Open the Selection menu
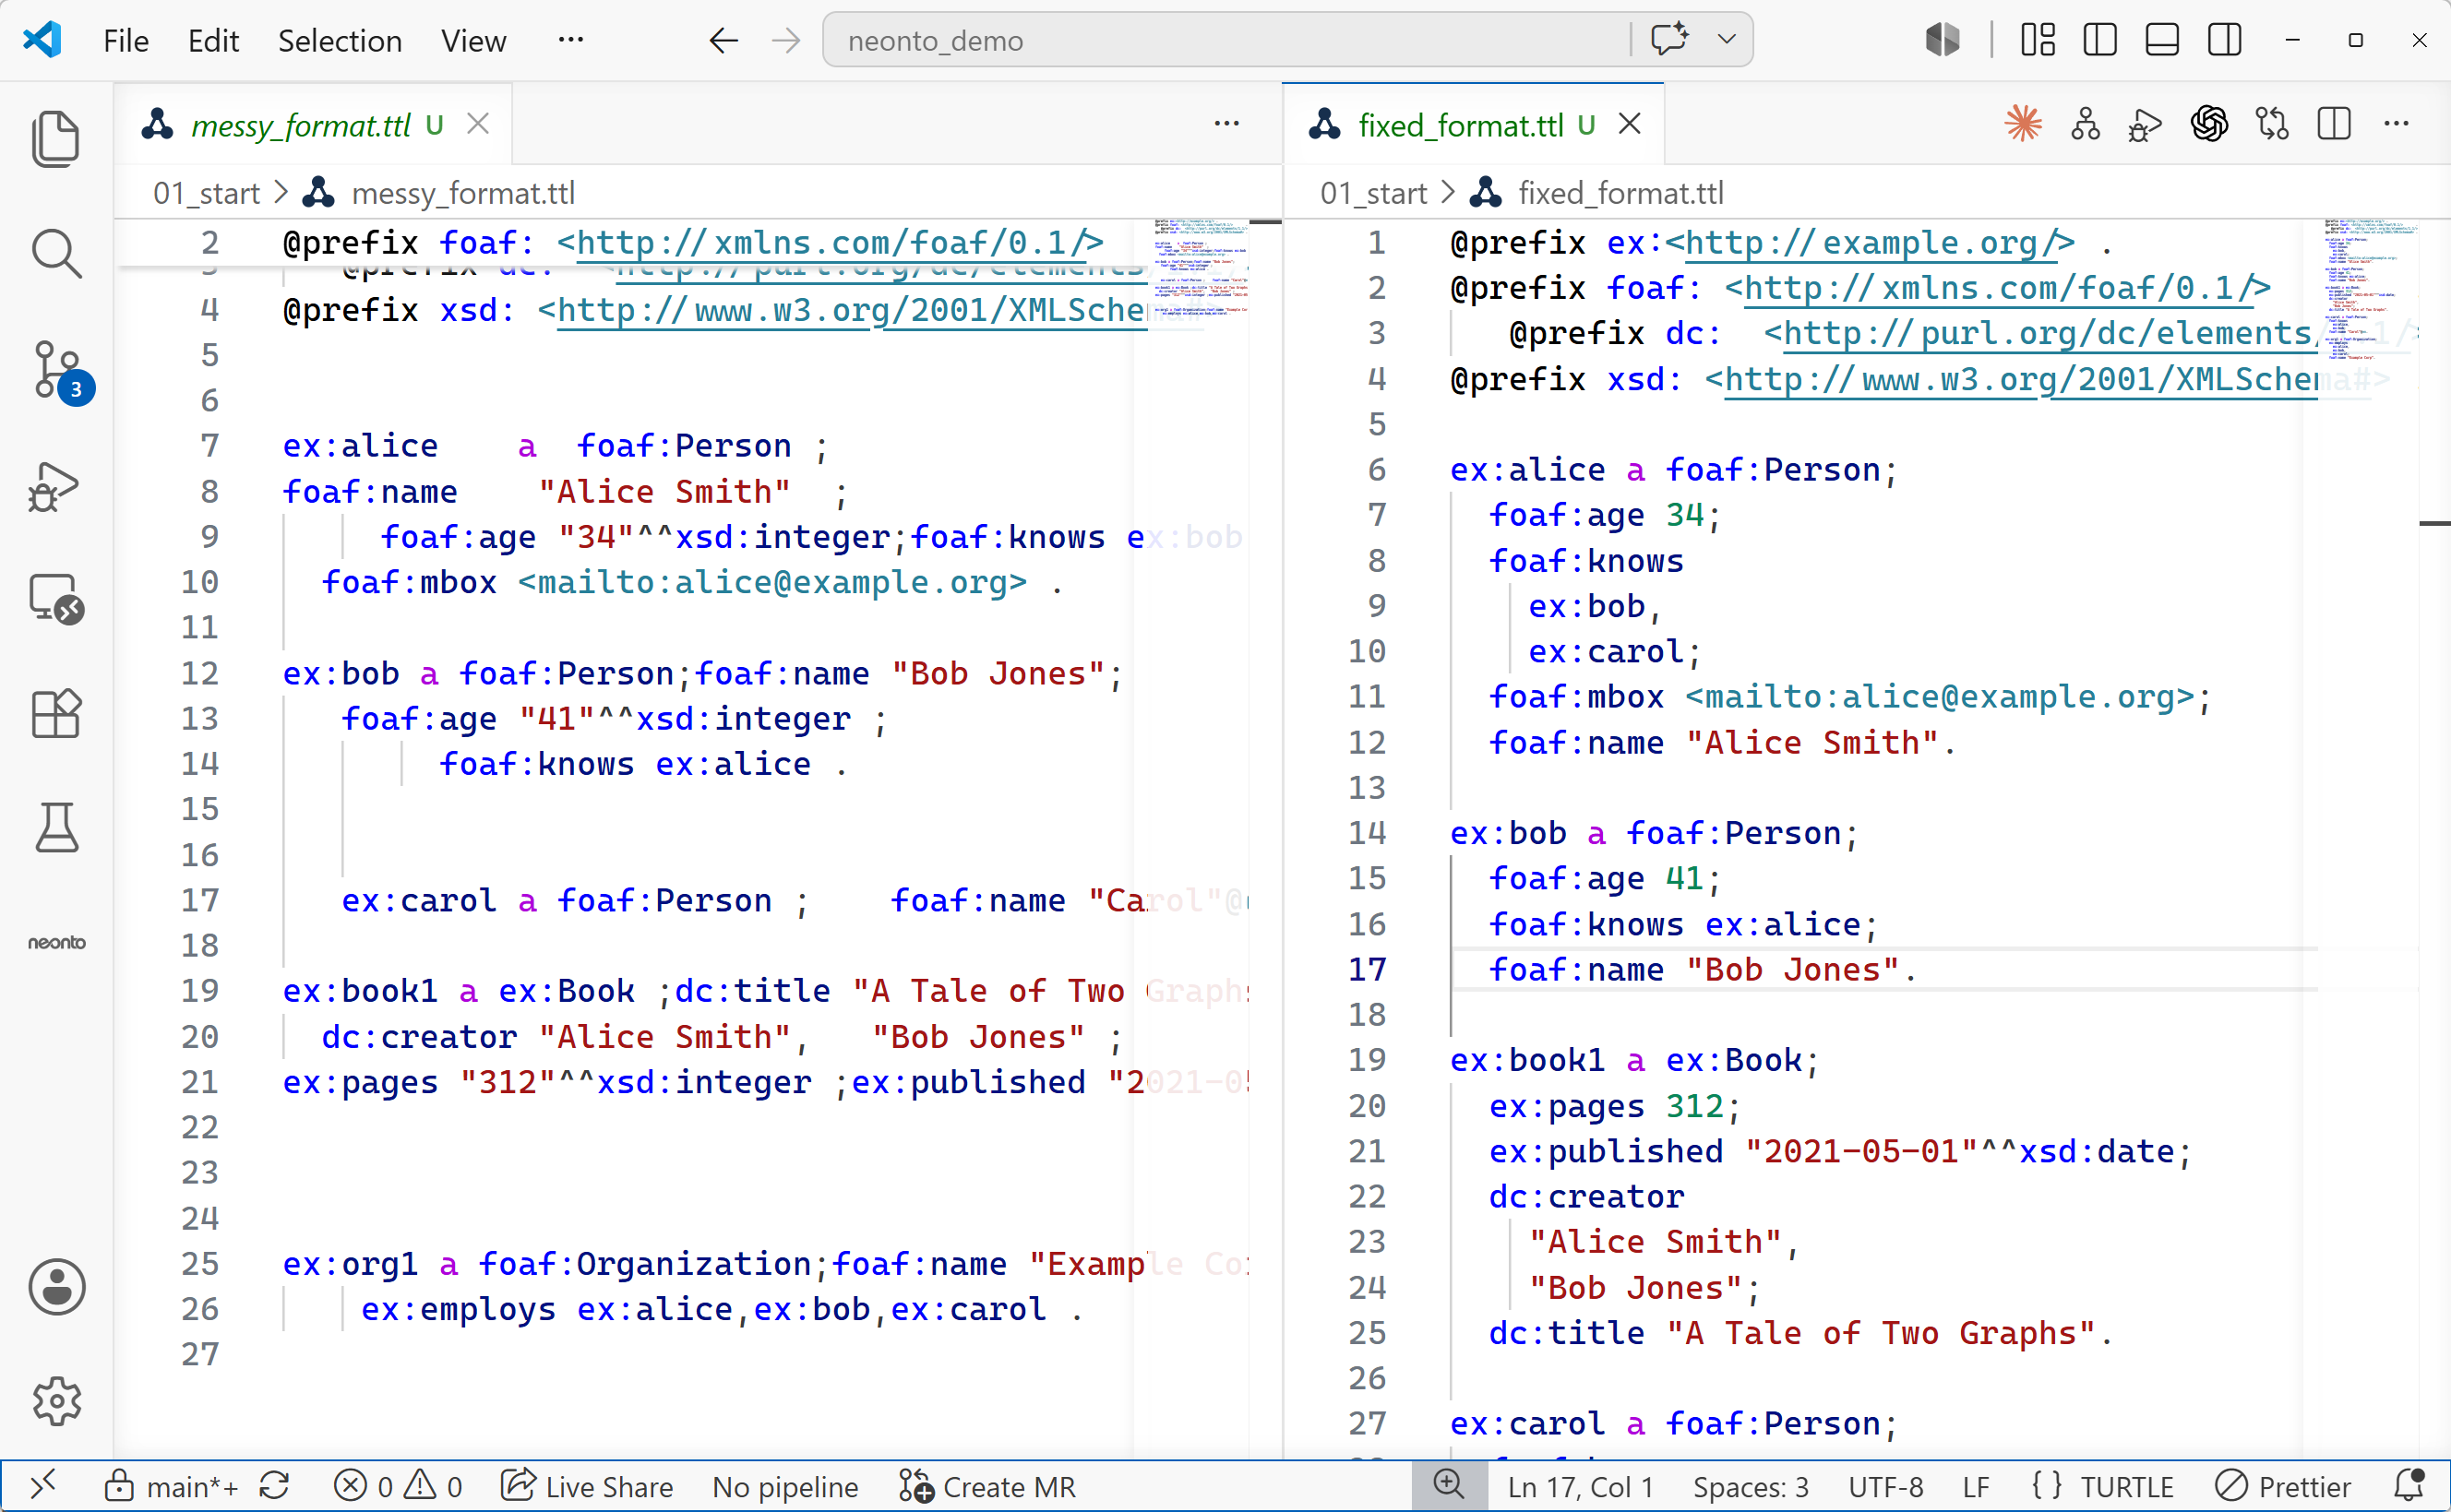This screenshot has height=1512, width=2451. [x=340, y=41]
